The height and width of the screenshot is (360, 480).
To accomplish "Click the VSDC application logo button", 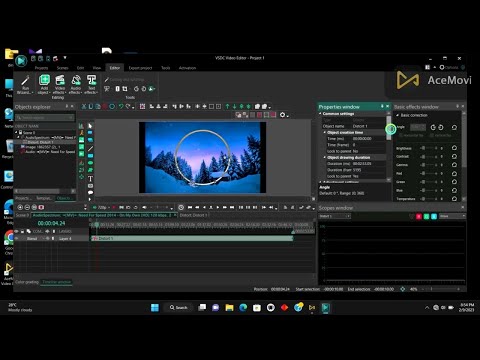I will click(x=21, y=61).
